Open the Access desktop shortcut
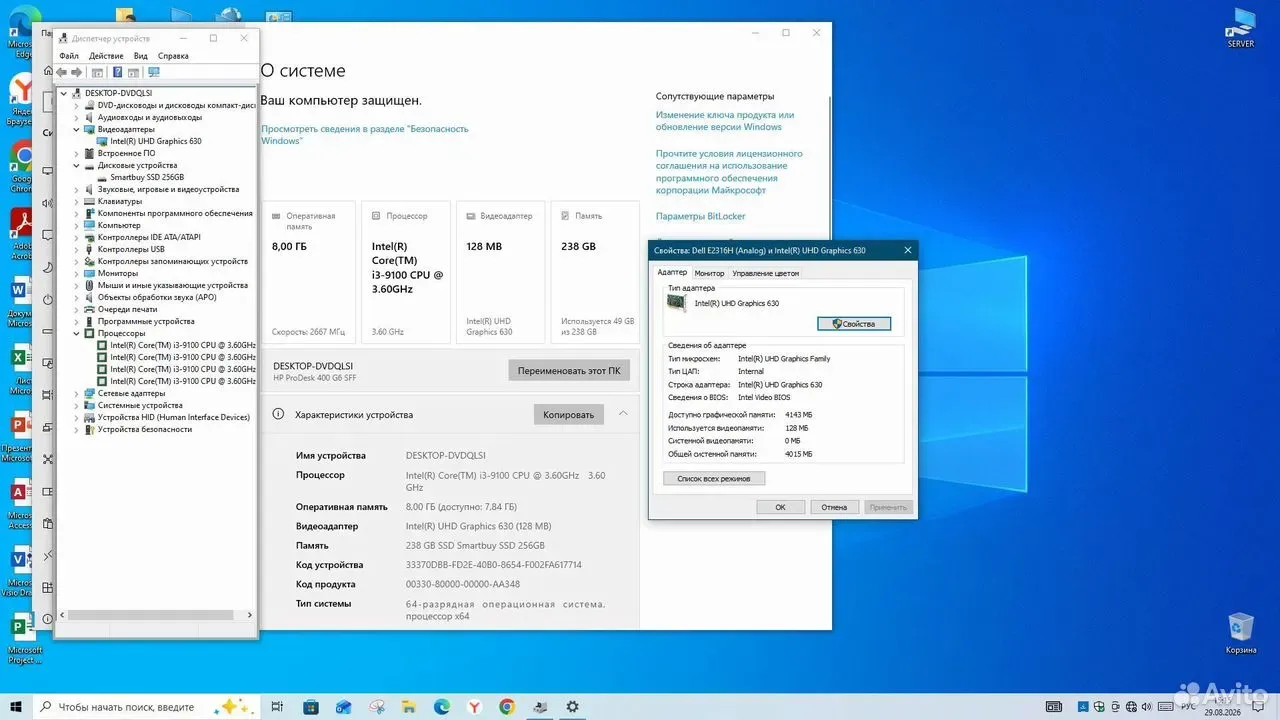The height and width of the screenshot is (720, 1280). (21, 503)
